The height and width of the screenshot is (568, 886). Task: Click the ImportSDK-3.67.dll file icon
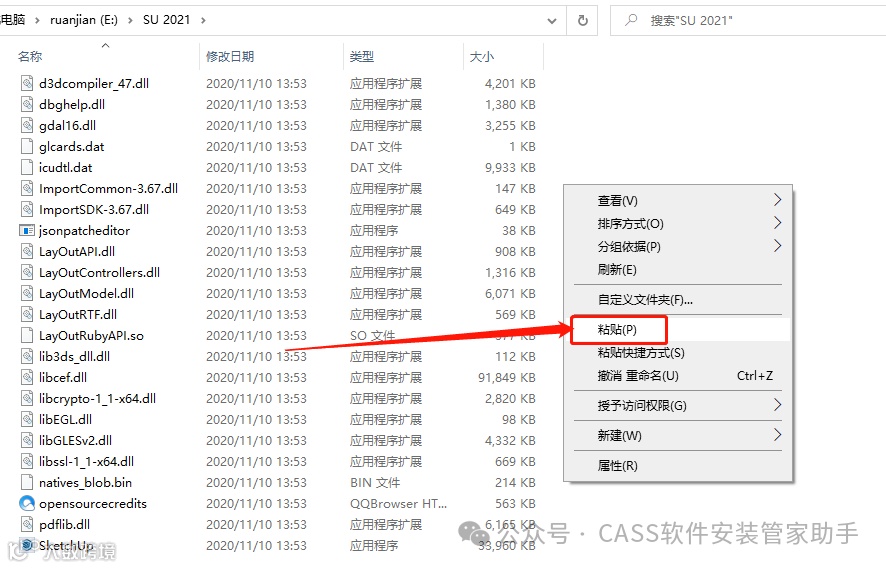[x=27, y=210]
